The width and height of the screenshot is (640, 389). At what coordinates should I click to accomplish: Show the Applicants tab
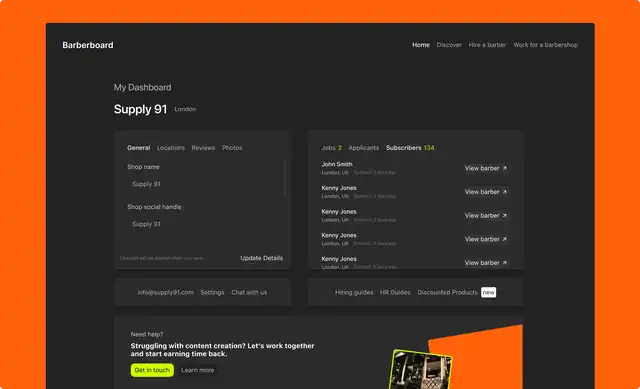pos(364,148)
